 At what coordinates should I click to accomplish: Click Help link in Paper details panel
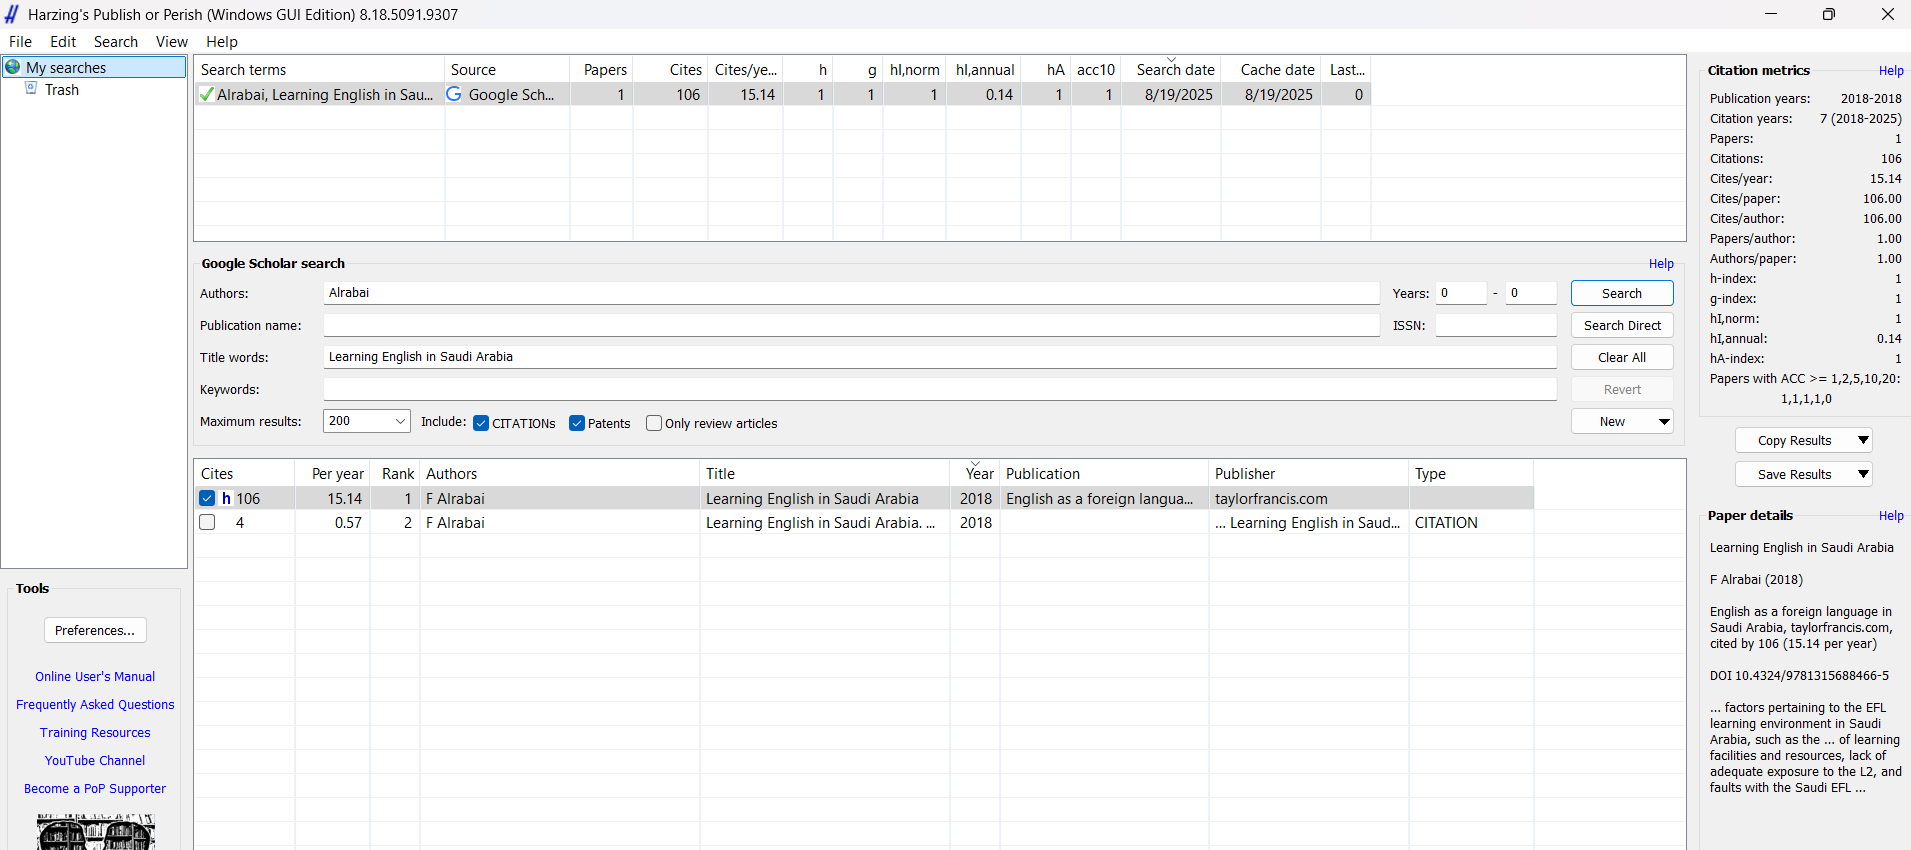click(1891, 516)
